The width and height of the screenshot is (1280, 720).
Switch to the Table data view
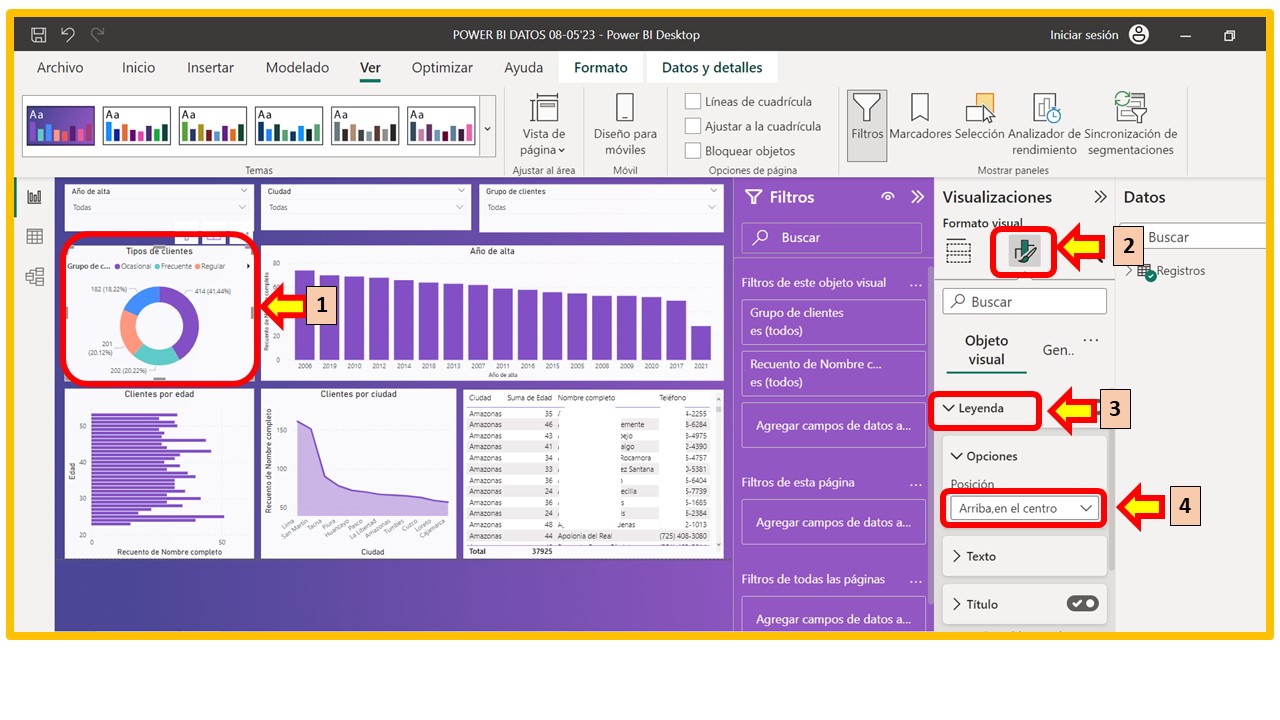coord(35,237)
